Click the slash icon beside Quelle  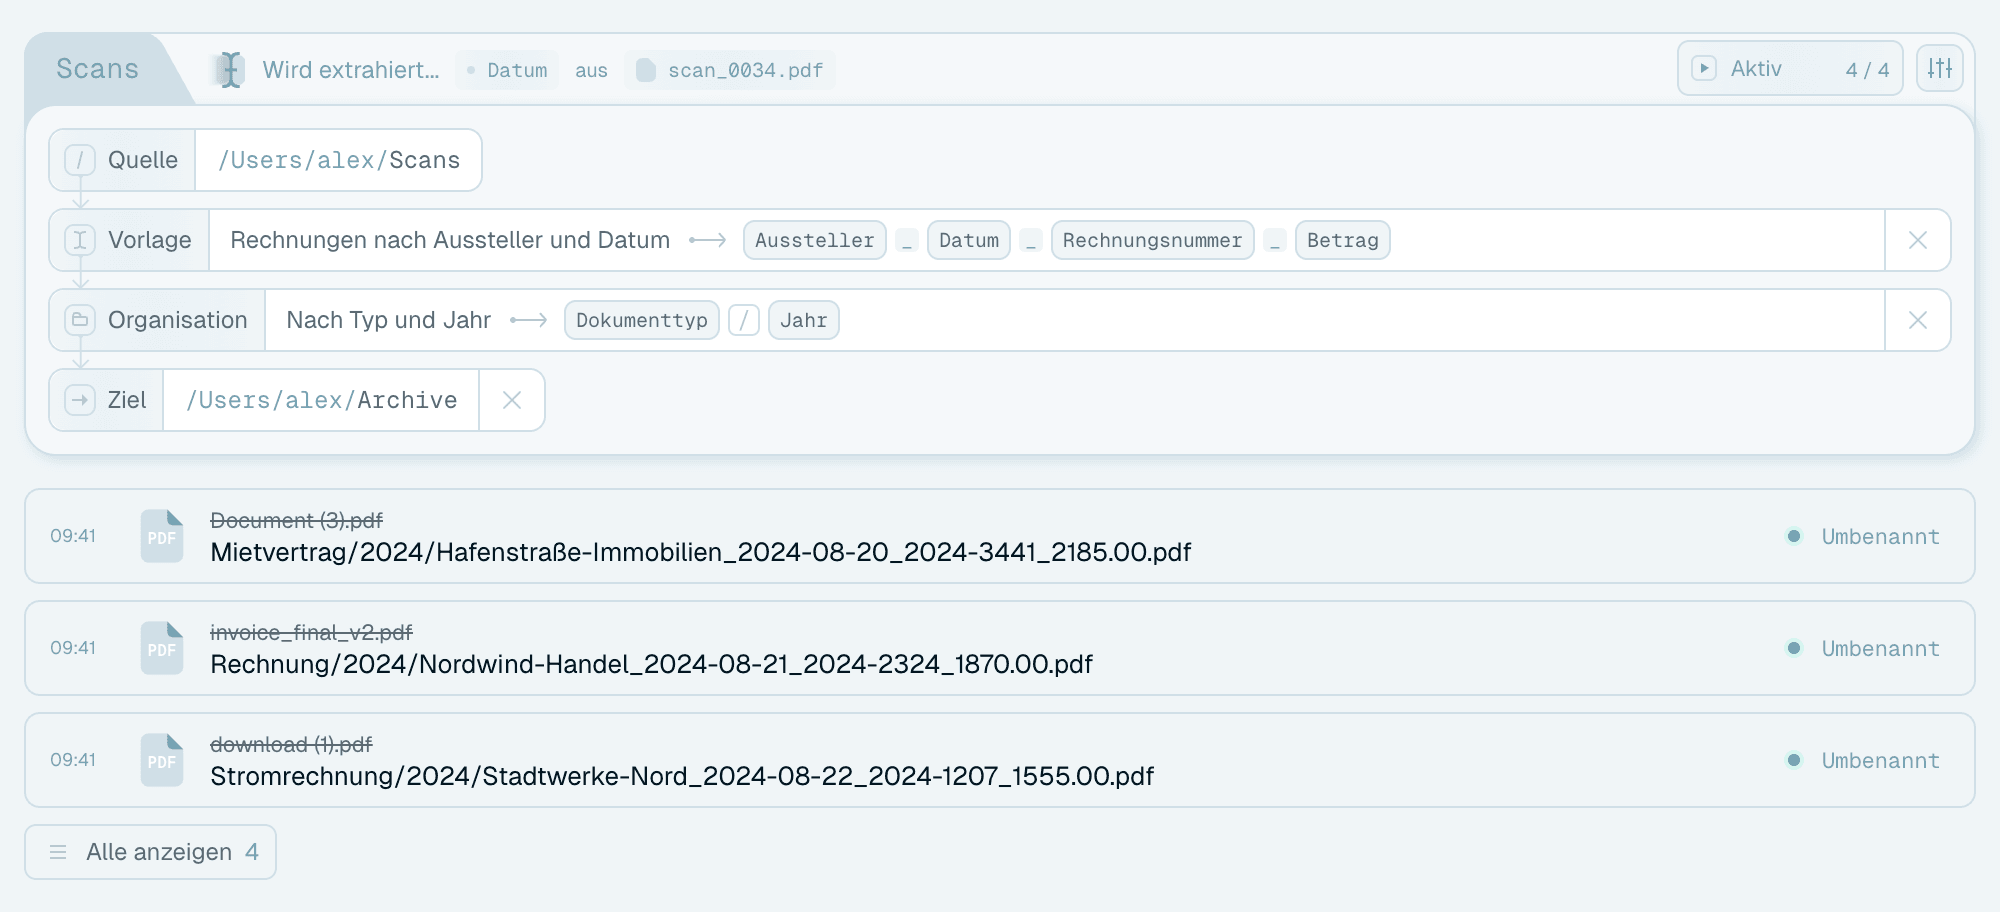pos(80,160)
